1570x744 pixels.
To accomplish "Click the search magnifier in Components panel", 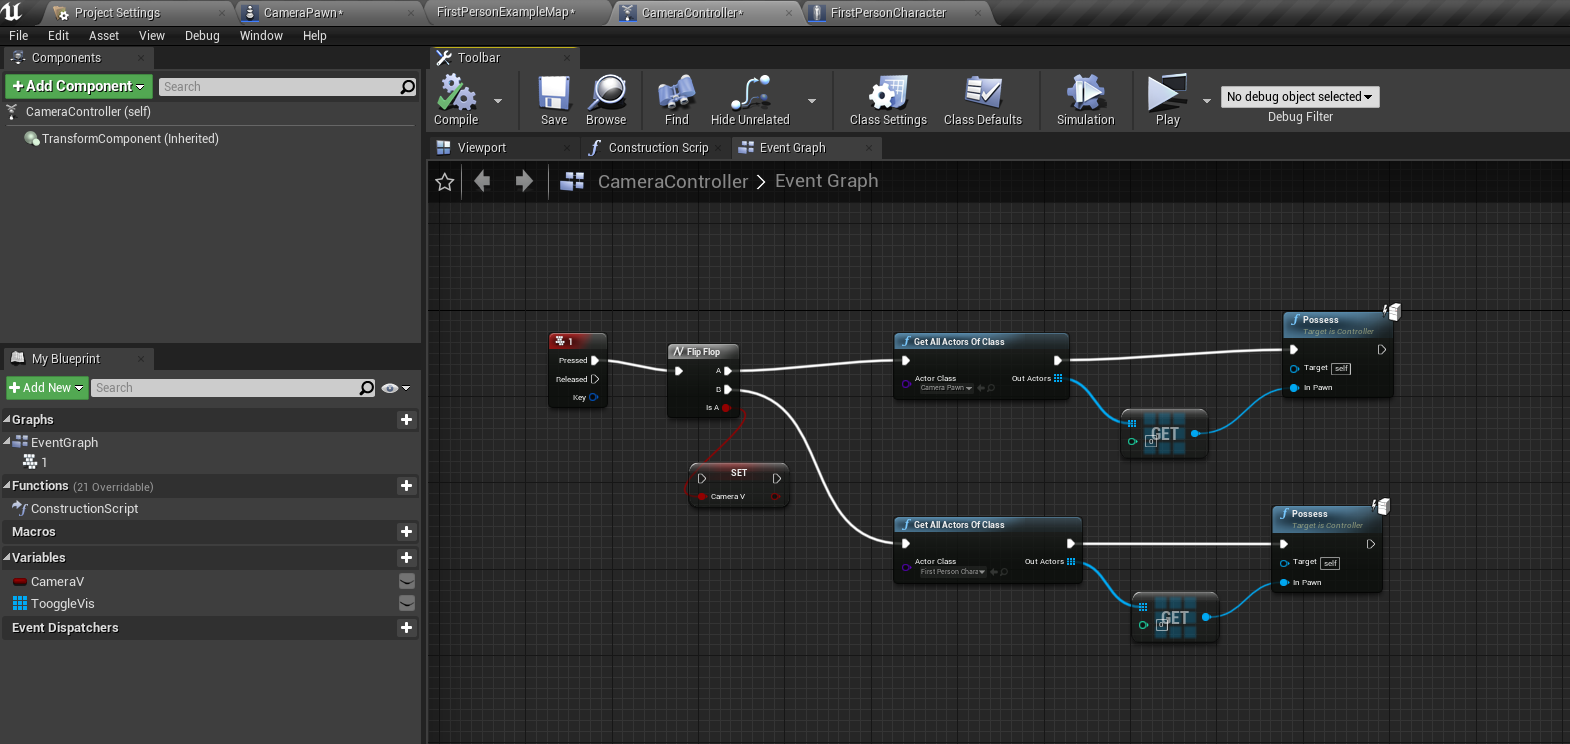I will pos(407,87).
